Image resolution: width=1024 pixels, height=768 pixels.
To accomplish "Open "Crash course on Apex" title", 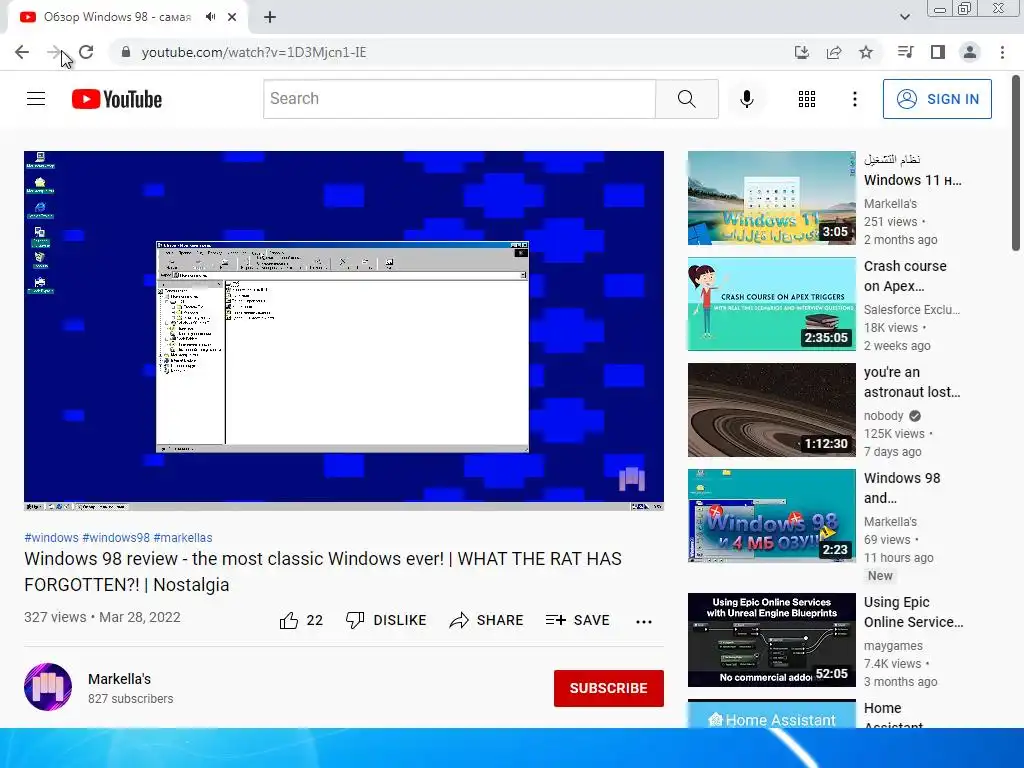I will pos(905,276).
